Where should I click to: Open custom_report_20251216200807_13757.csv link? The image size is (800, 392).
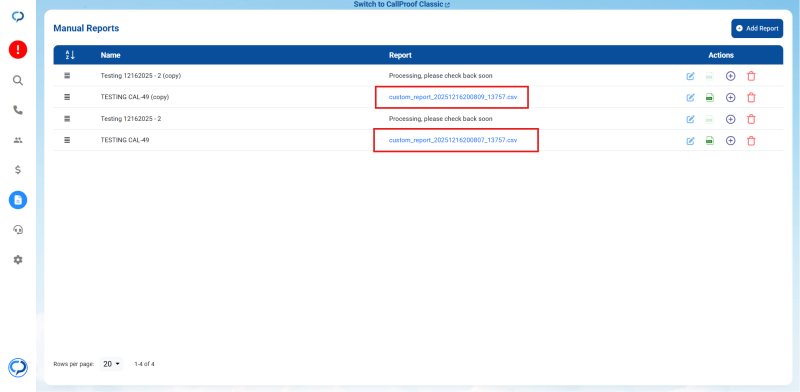tap(453, 140)
